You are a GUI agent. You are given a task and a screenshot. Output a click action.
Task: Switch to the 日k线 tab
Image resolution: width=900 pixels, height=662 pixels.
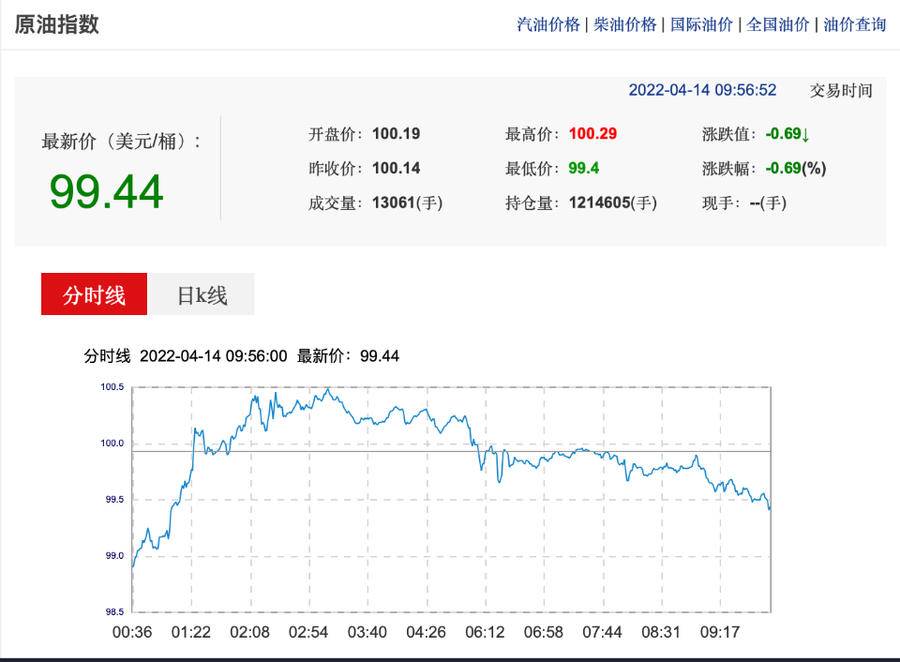pyautogui.click(x=201, y=294)
